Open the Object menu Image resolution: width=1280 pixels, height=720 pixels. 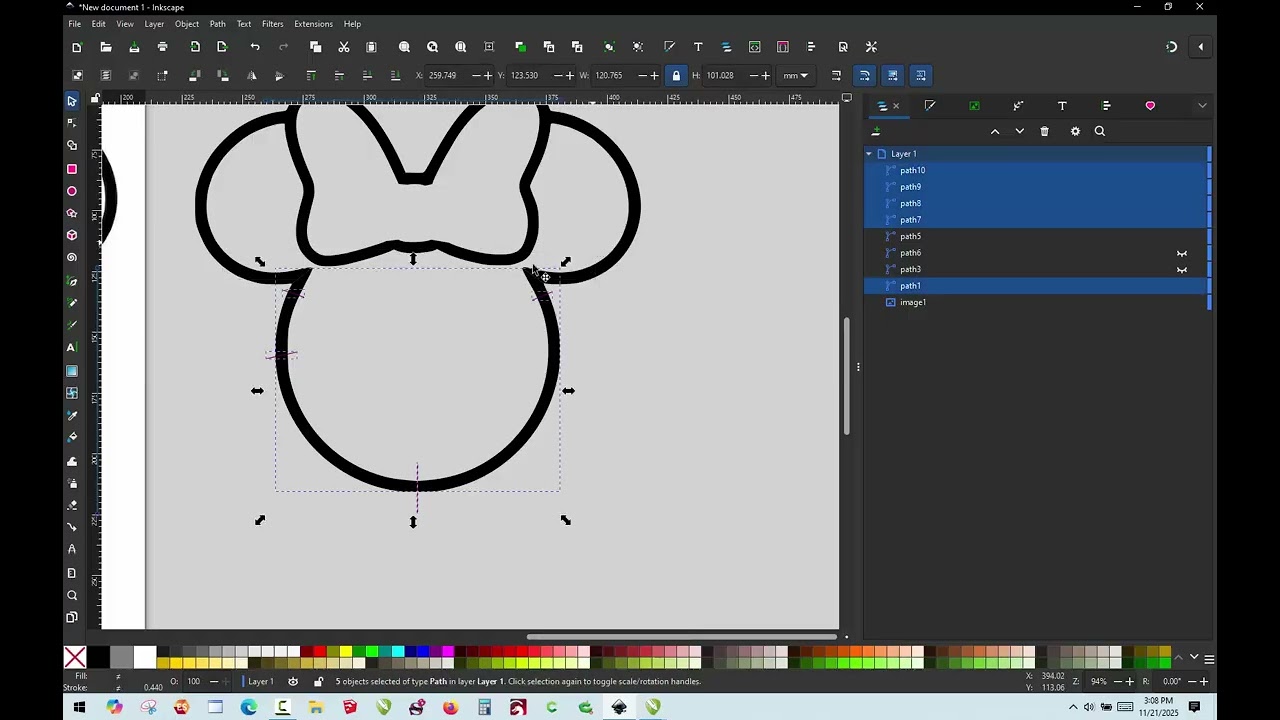tap(187, 24)
